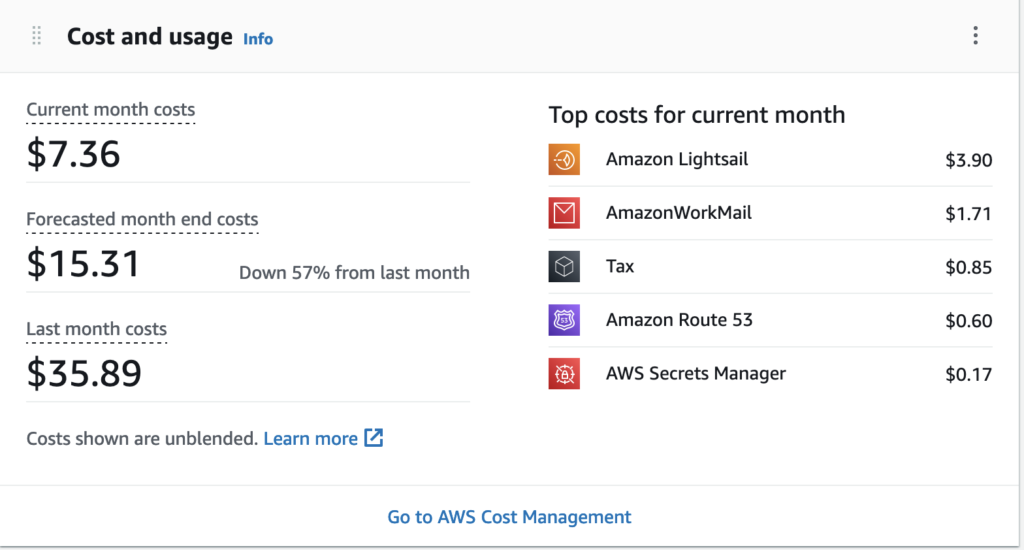Select the AmazonWorkMail service name
The width and height of the screenshot is (1024, 550).
(678, 212)
